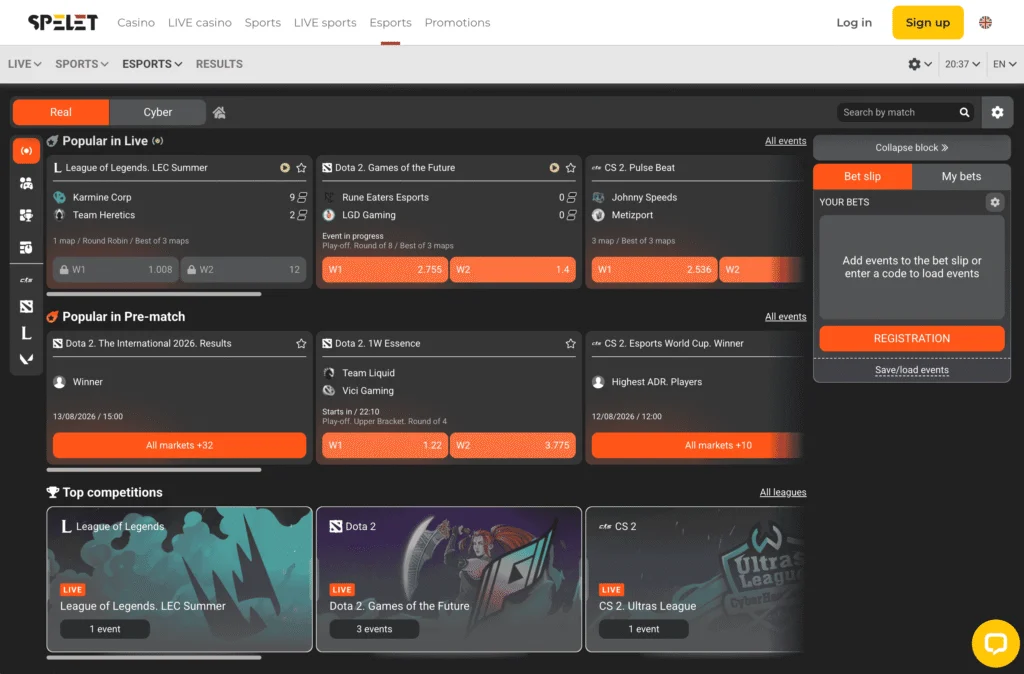Click the Top competitions horizontal scrollbar

click(154, 658)
